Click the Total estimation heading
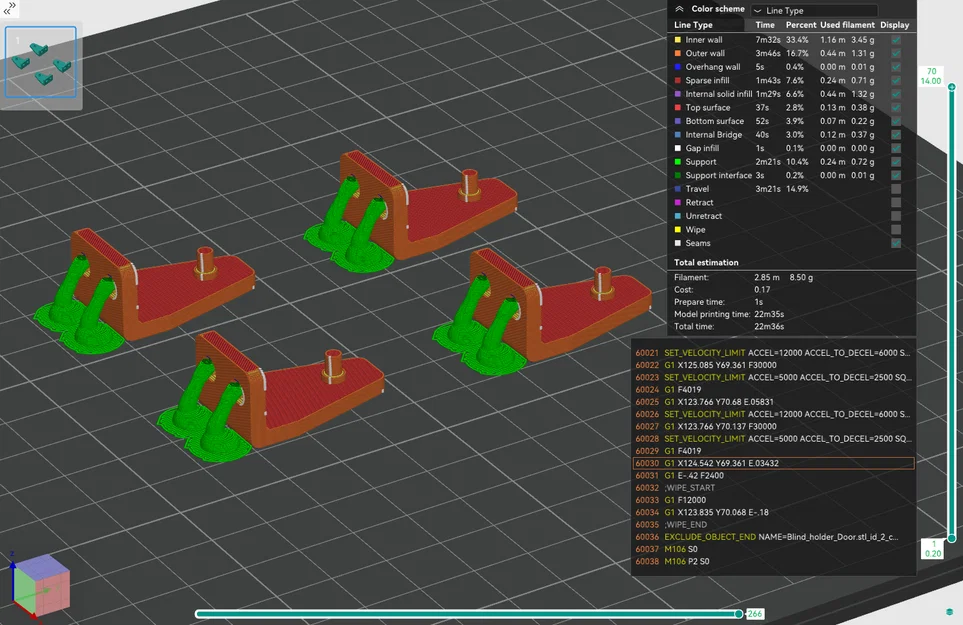The width and height of the screenshot is (963, 625). pyautogui.click(x=706, y=263)
